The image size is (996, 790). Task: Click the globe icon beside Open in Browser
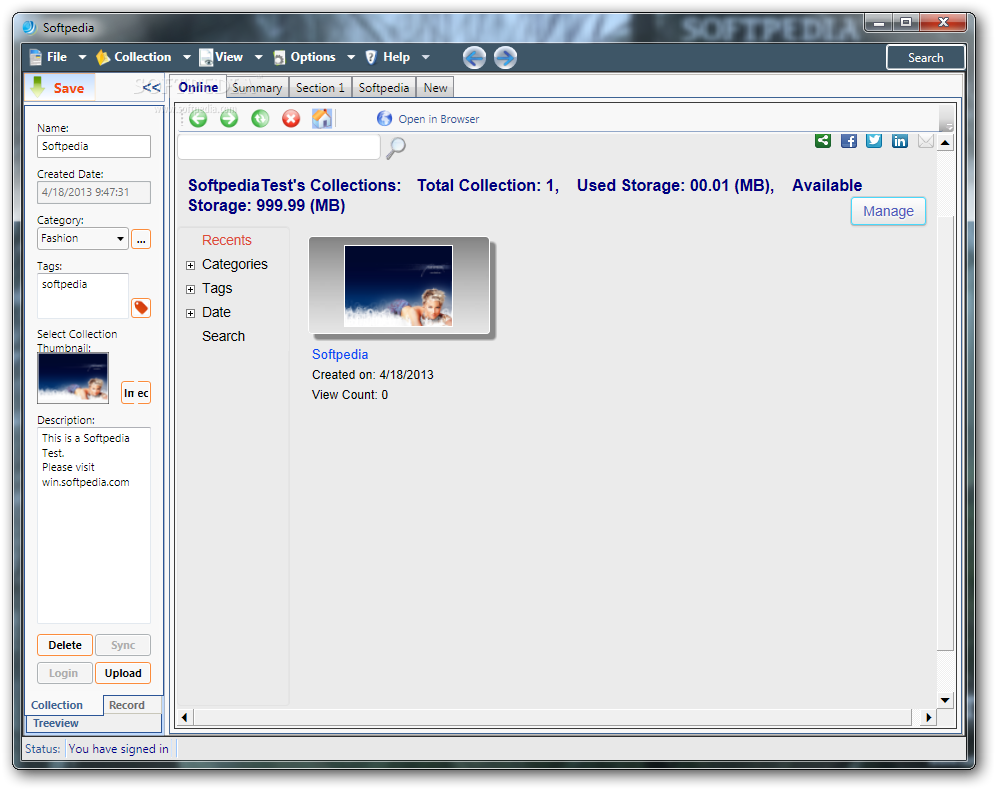pos(384,119)
